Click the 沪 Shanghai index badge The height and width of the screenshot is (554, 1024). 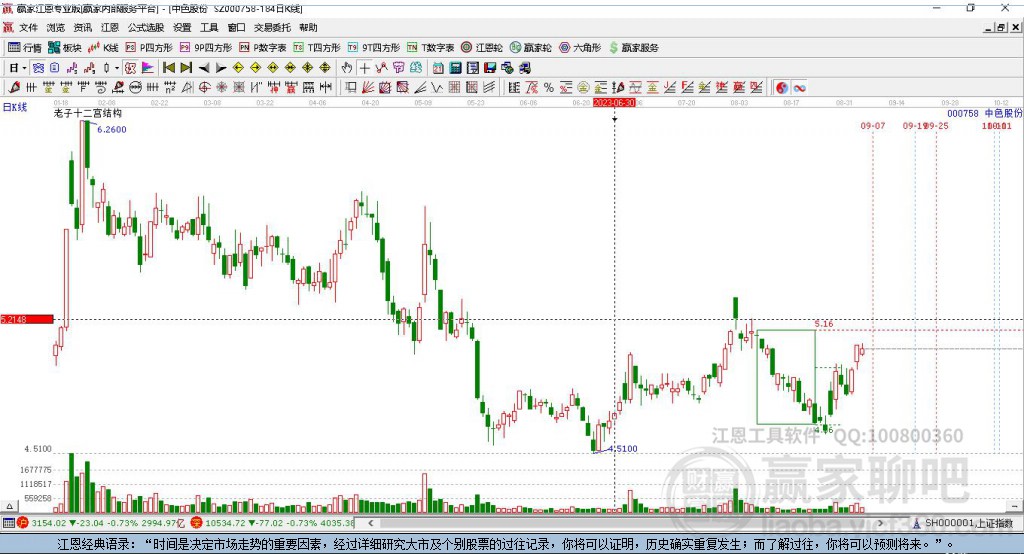click(22, 523)
